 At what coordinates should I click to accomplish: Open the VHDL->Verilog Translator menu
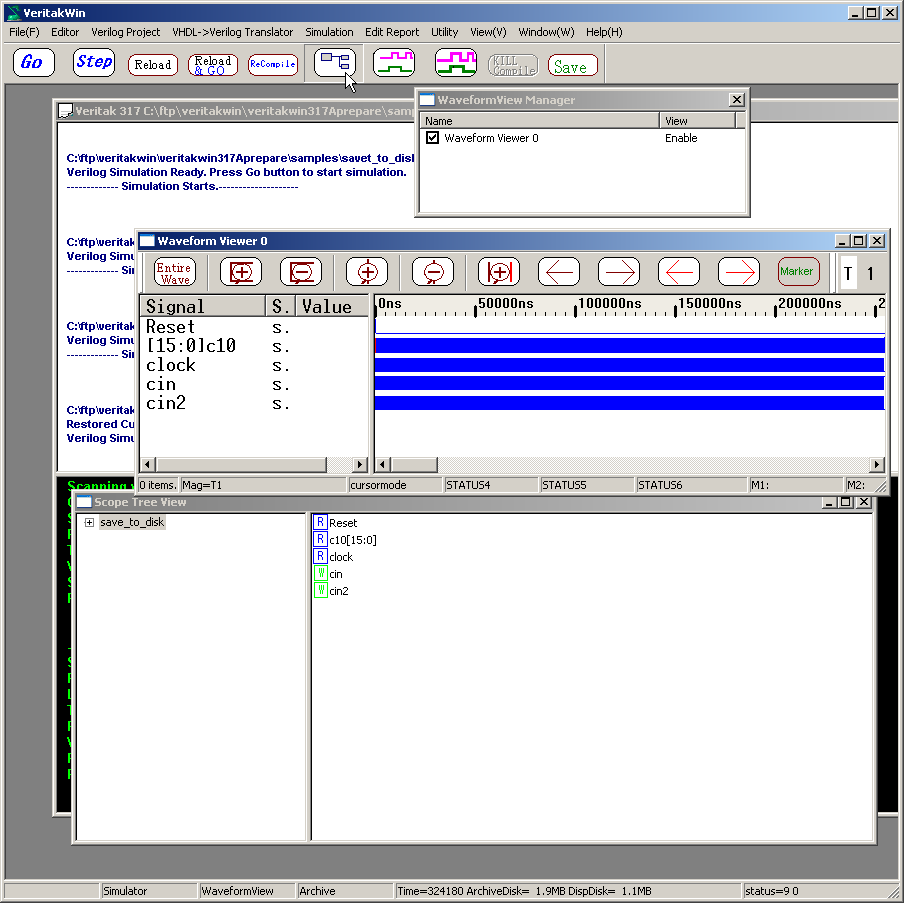(232, 32)
